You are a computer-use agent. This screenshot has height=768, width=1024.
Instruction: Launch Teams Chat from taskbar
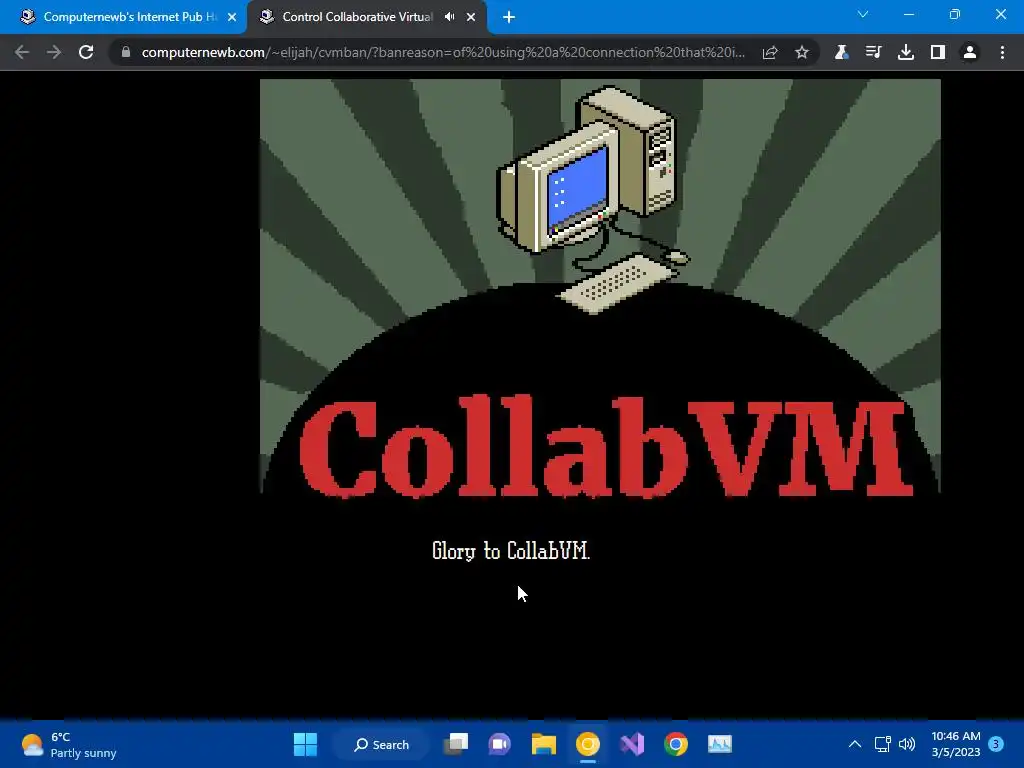tap(500, 744)
